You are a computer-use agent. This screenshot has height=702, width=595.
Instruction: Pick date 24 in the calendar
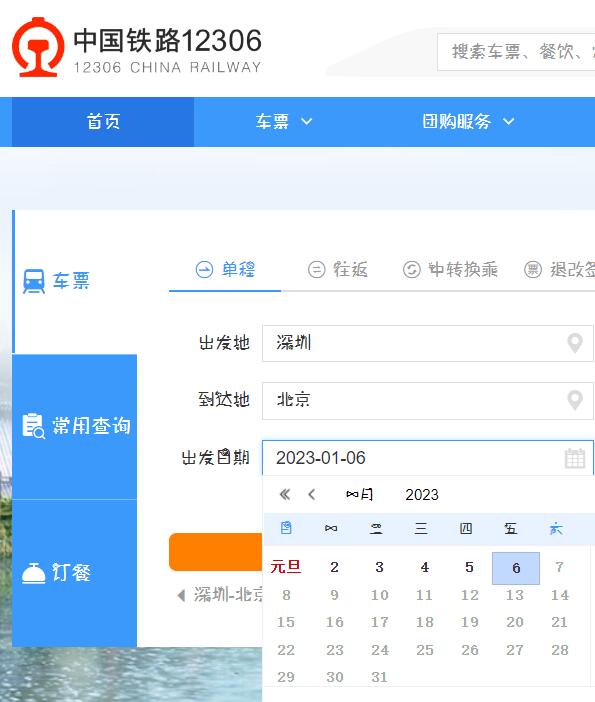pyautogui.click(x=380, y=650)
